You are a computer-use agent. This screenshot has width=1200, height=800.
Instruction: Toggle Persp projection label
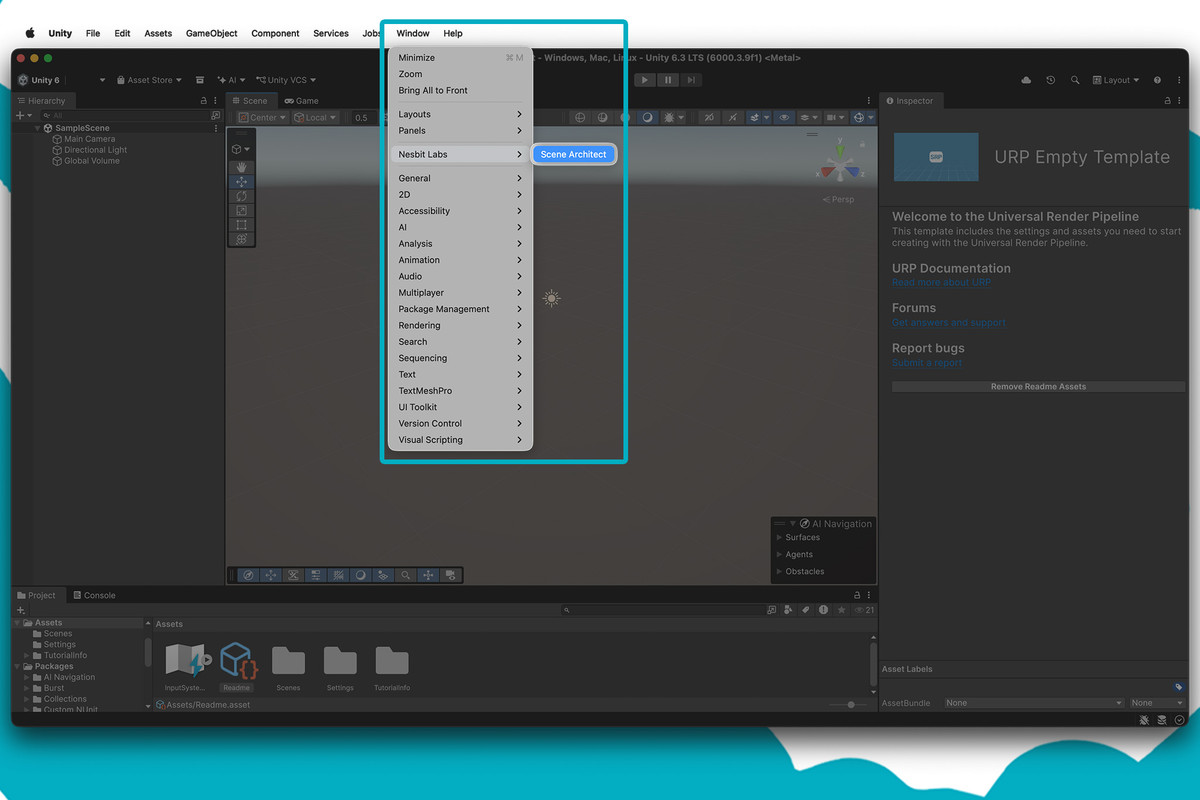[x=839, y=199]
